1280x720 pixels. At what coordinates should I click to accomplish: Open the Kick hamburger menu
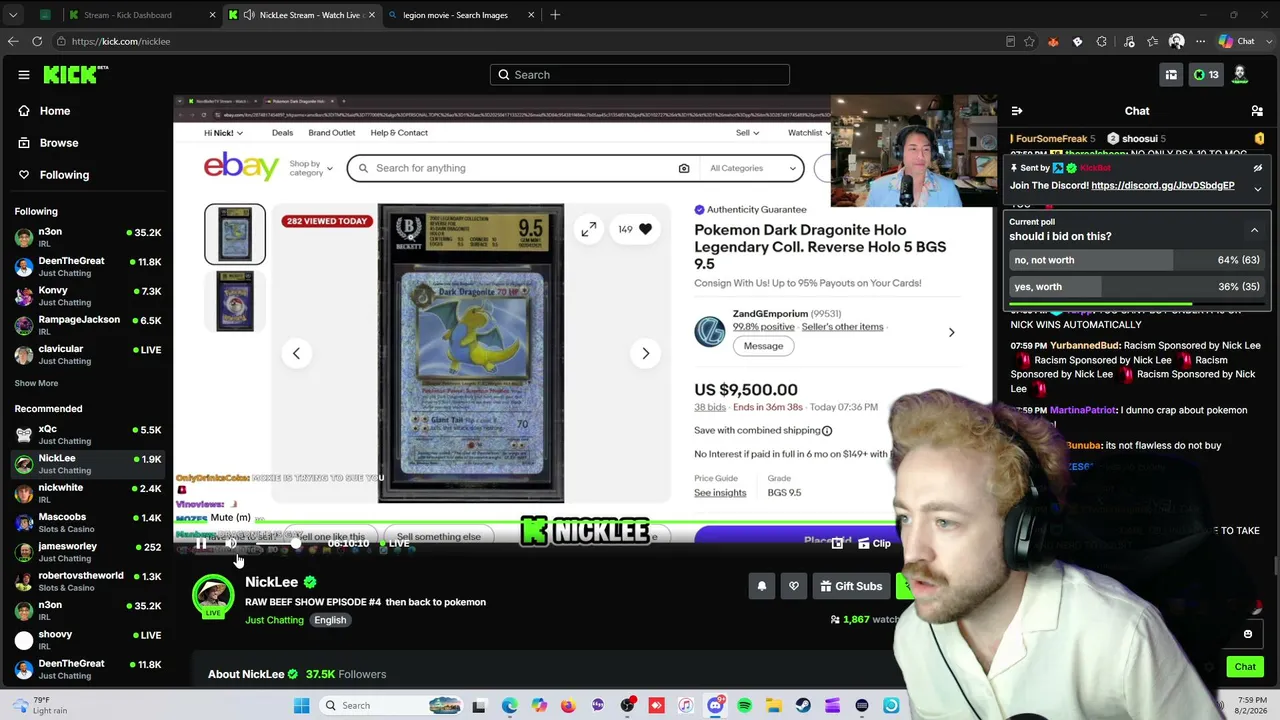point(24,75)
